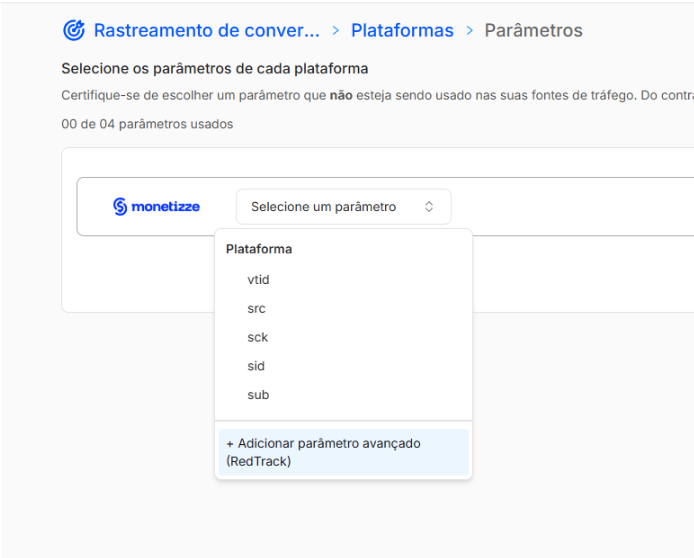This screenshot has height=558, width=694.
Task: Click the up-down chevron icon in the dropdown
Action: [x=429, y=207]
